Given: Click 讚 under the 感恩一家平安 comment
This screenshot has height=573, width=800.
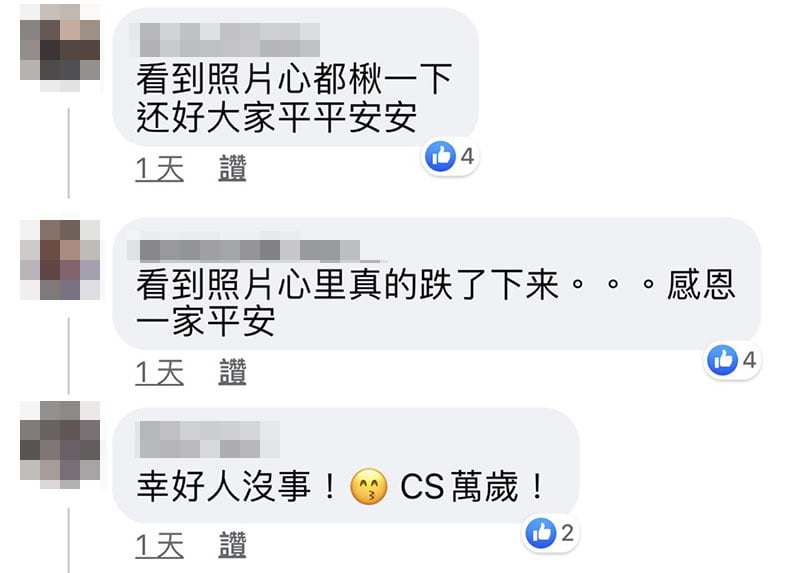Looking at the screenshot, I should 233,372.
